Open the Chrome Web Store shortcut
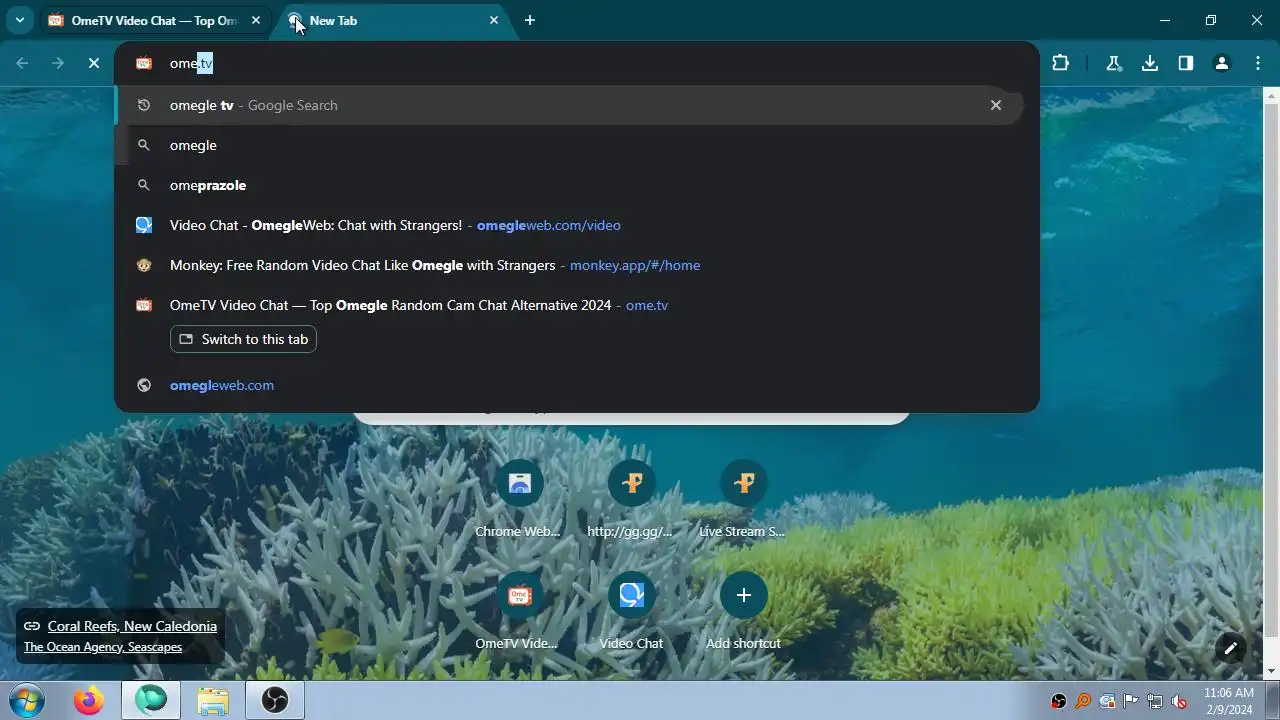 pos(519,500)
